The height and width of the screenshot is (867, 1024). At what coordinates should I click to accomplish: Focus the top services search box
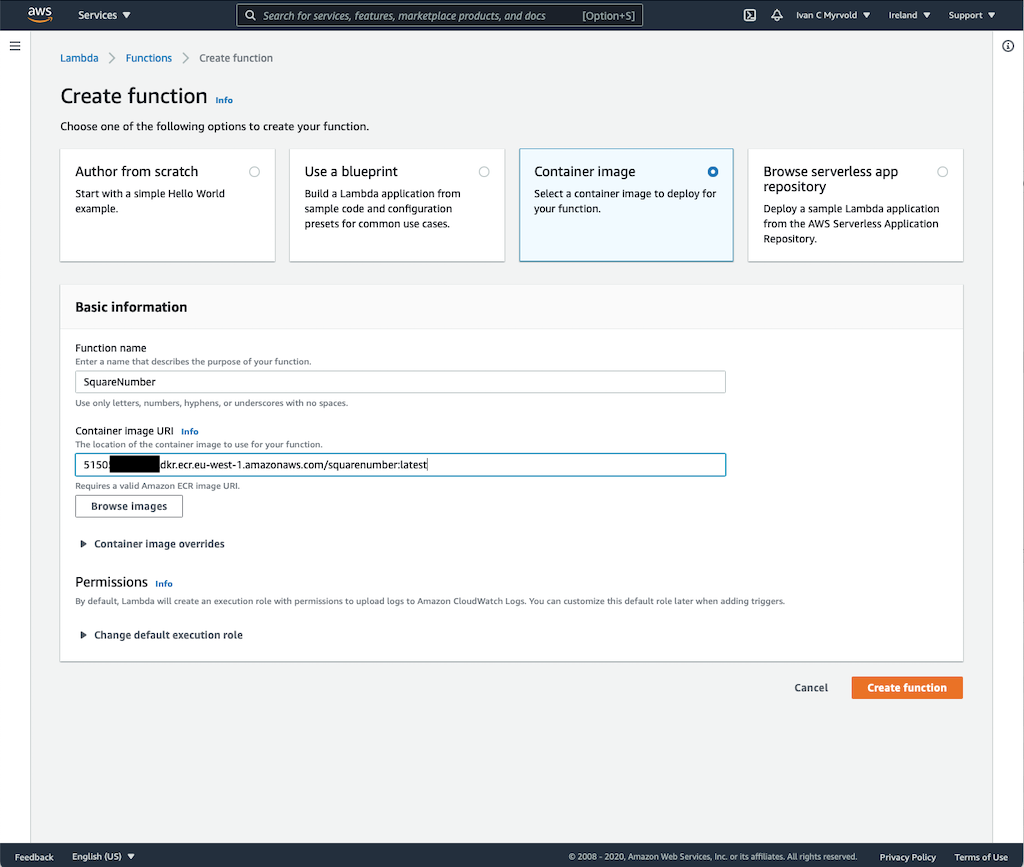[440, 15]
